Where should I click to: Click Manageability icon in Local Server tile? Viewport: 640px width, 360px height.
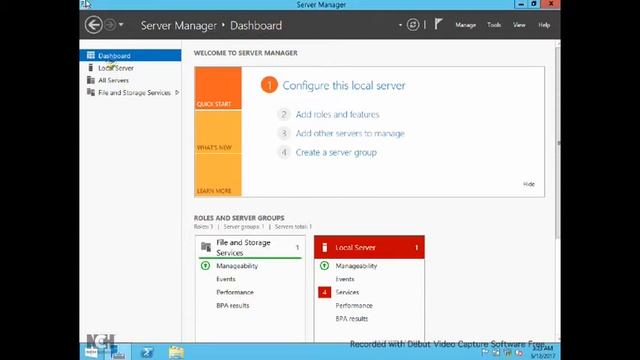pos(324,266)
